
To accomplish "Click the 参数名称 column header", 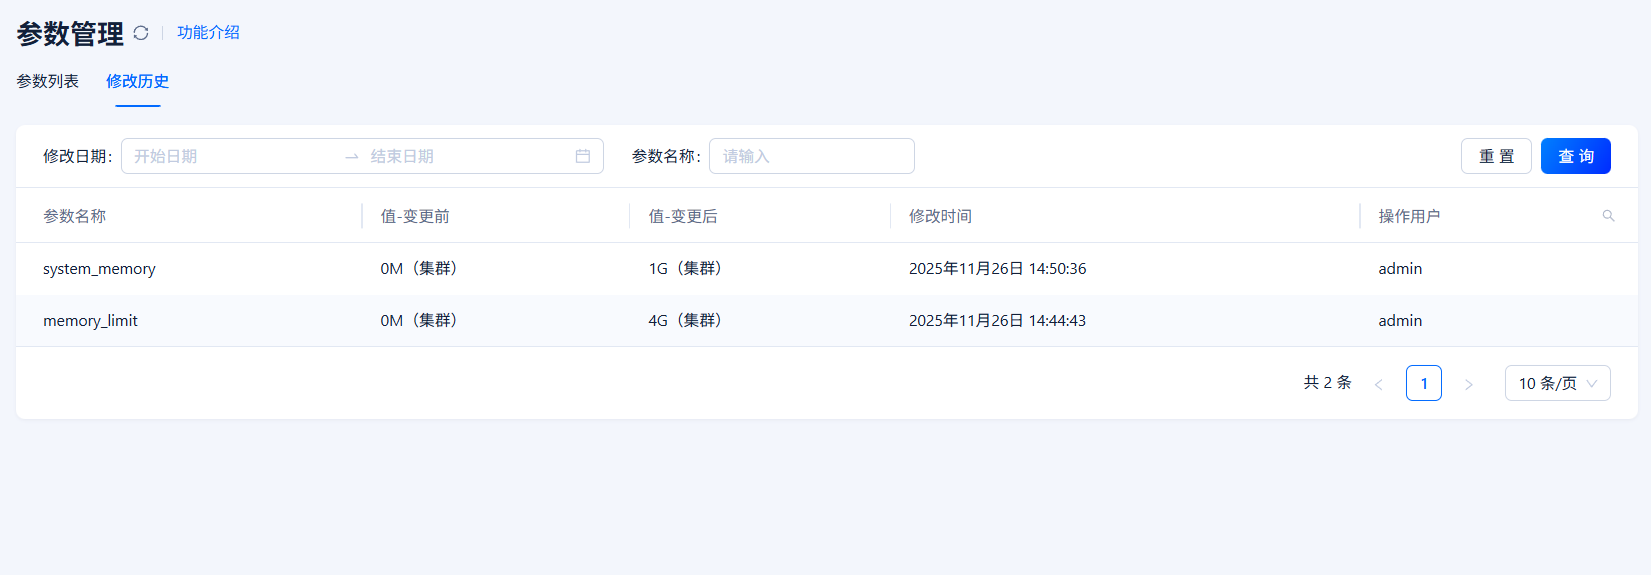I will [x=74, y=216].
